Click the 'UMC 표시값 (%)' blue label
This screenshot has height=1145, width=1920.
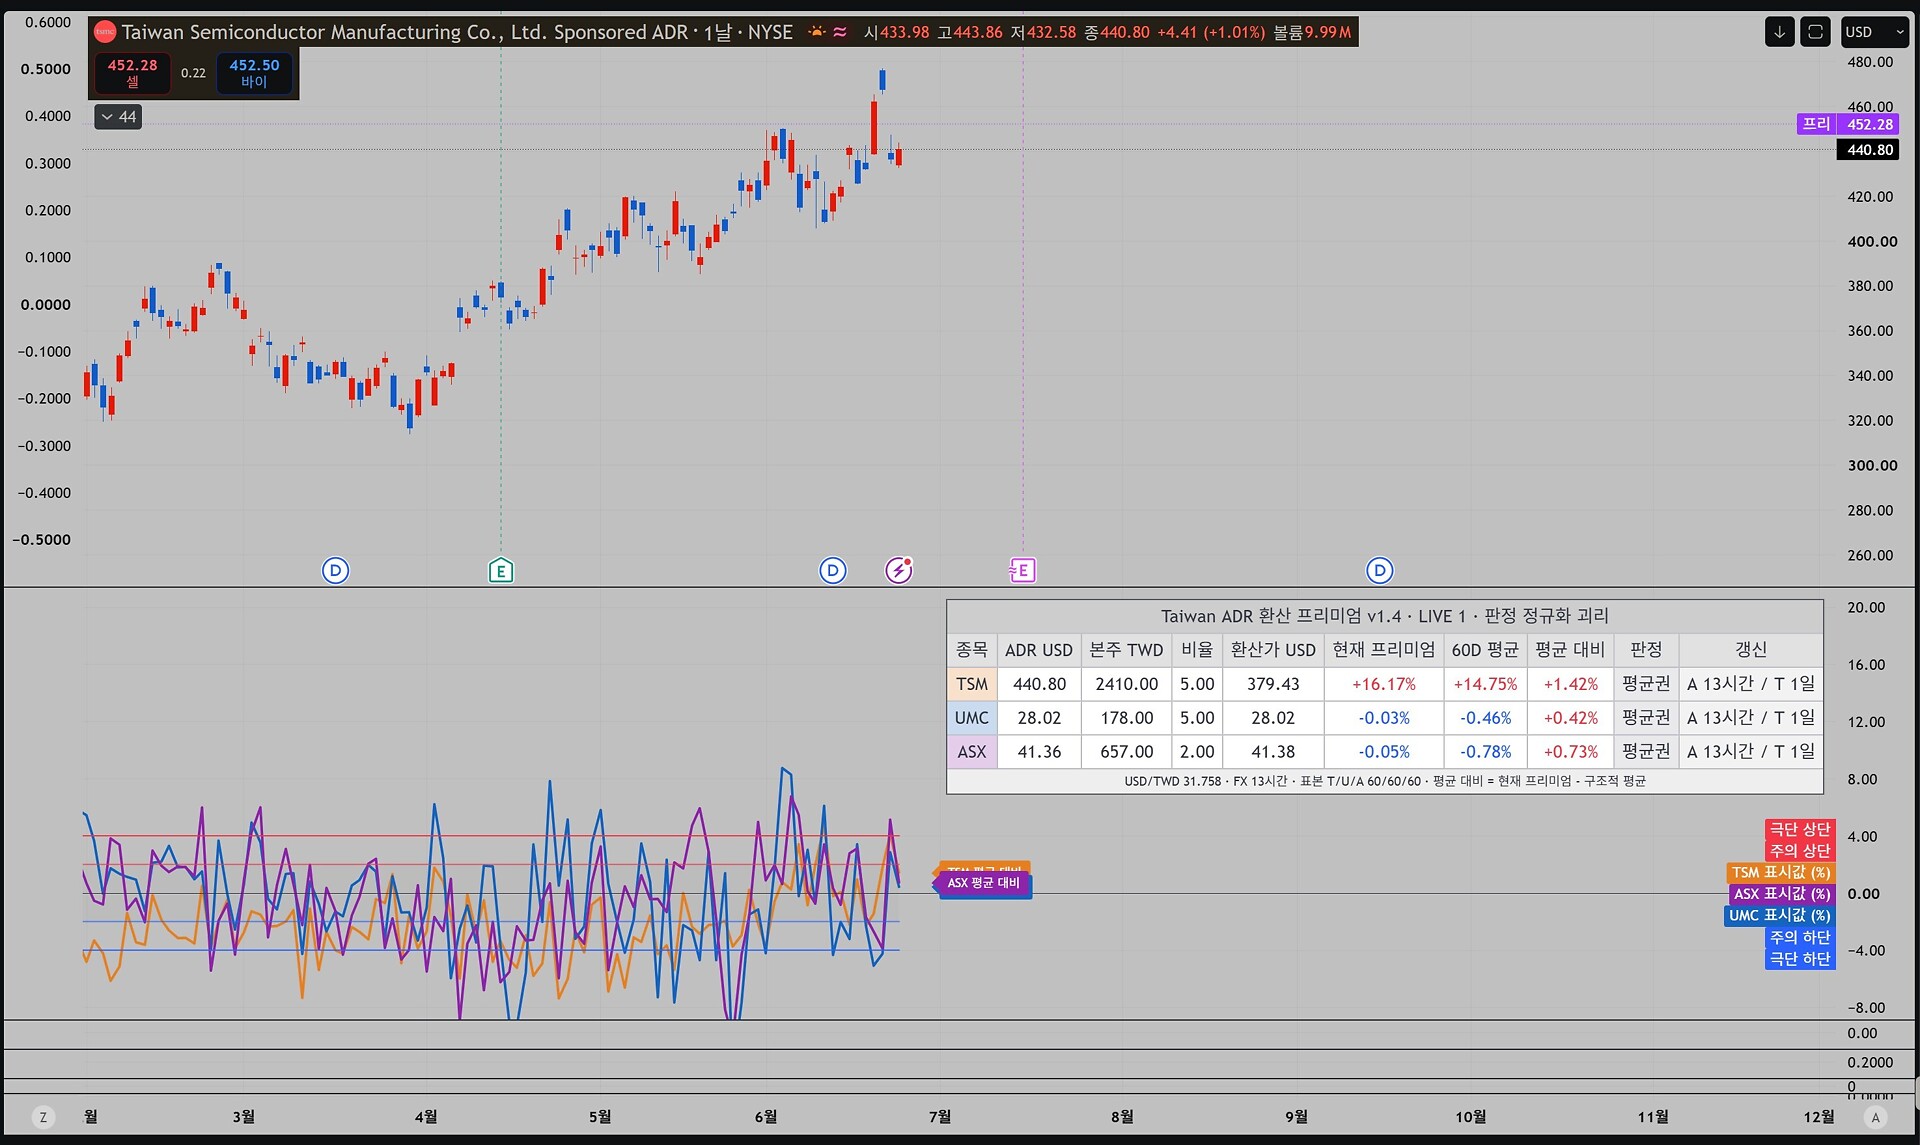point(1780,915)
